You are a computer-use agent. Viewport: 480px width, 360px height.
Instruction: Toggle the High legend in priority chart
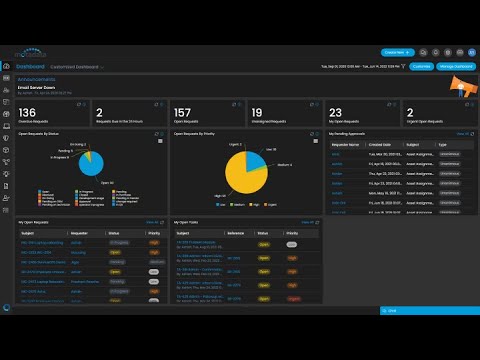tap(254, 205)
